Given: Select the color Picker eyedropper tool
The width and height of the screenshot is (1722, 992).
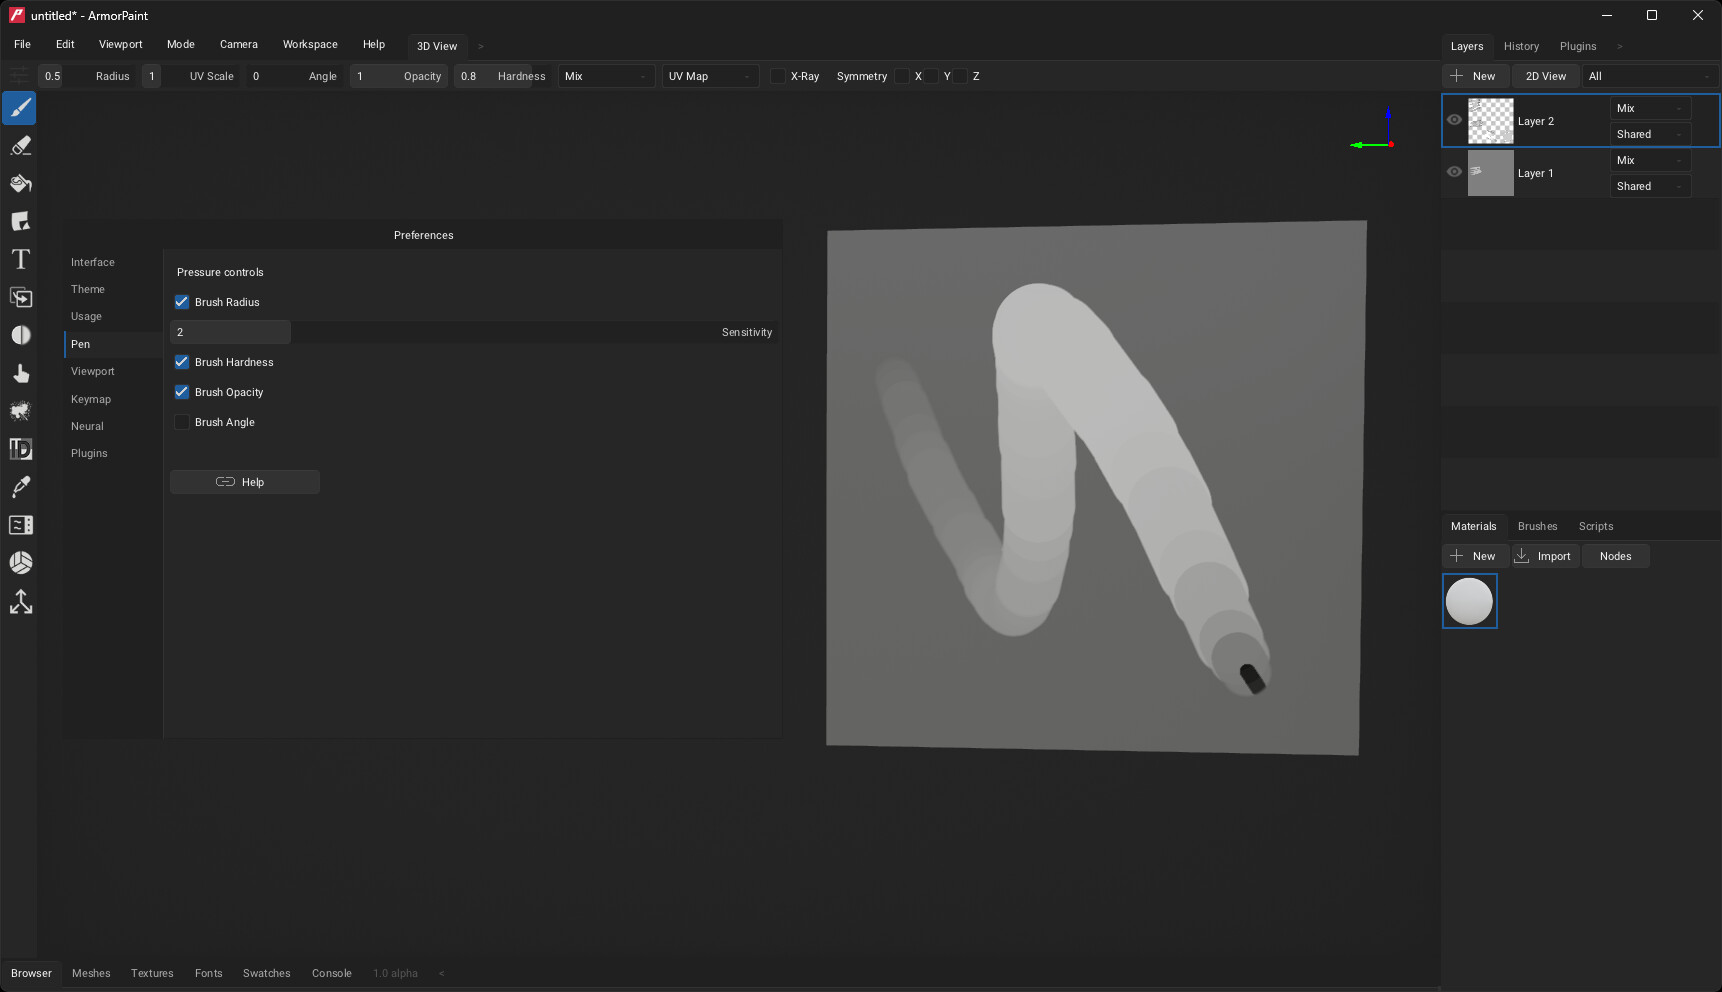Looking at the screenshot, I should pos(20,488).
